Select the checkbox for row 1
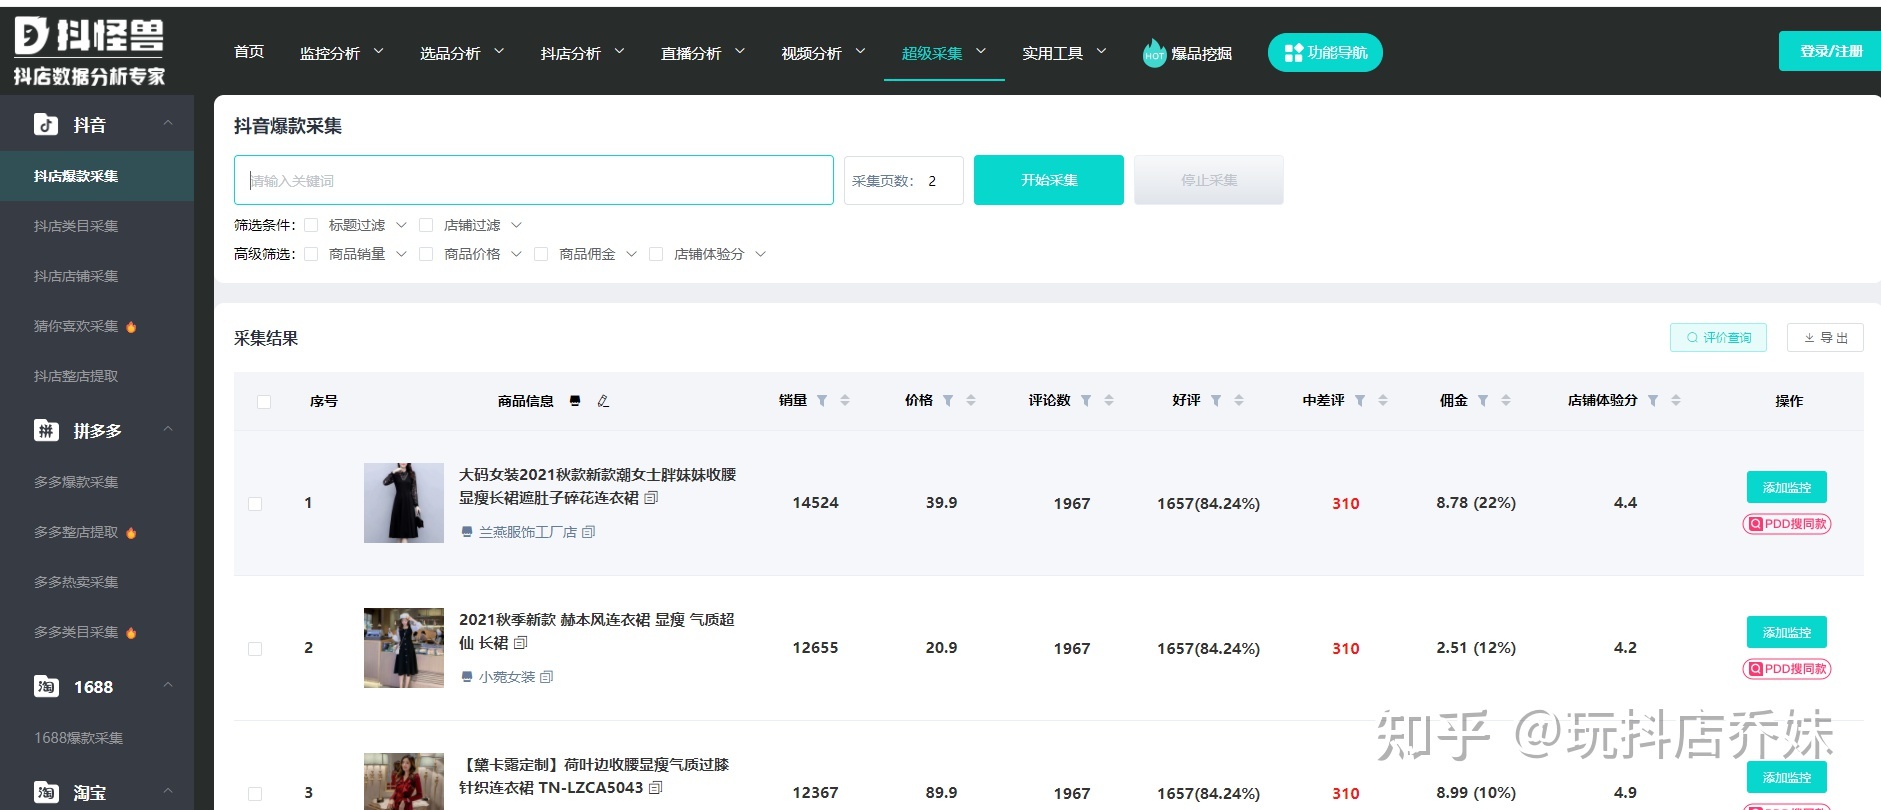Screen dimensions: 1881x810 (255, 504)
